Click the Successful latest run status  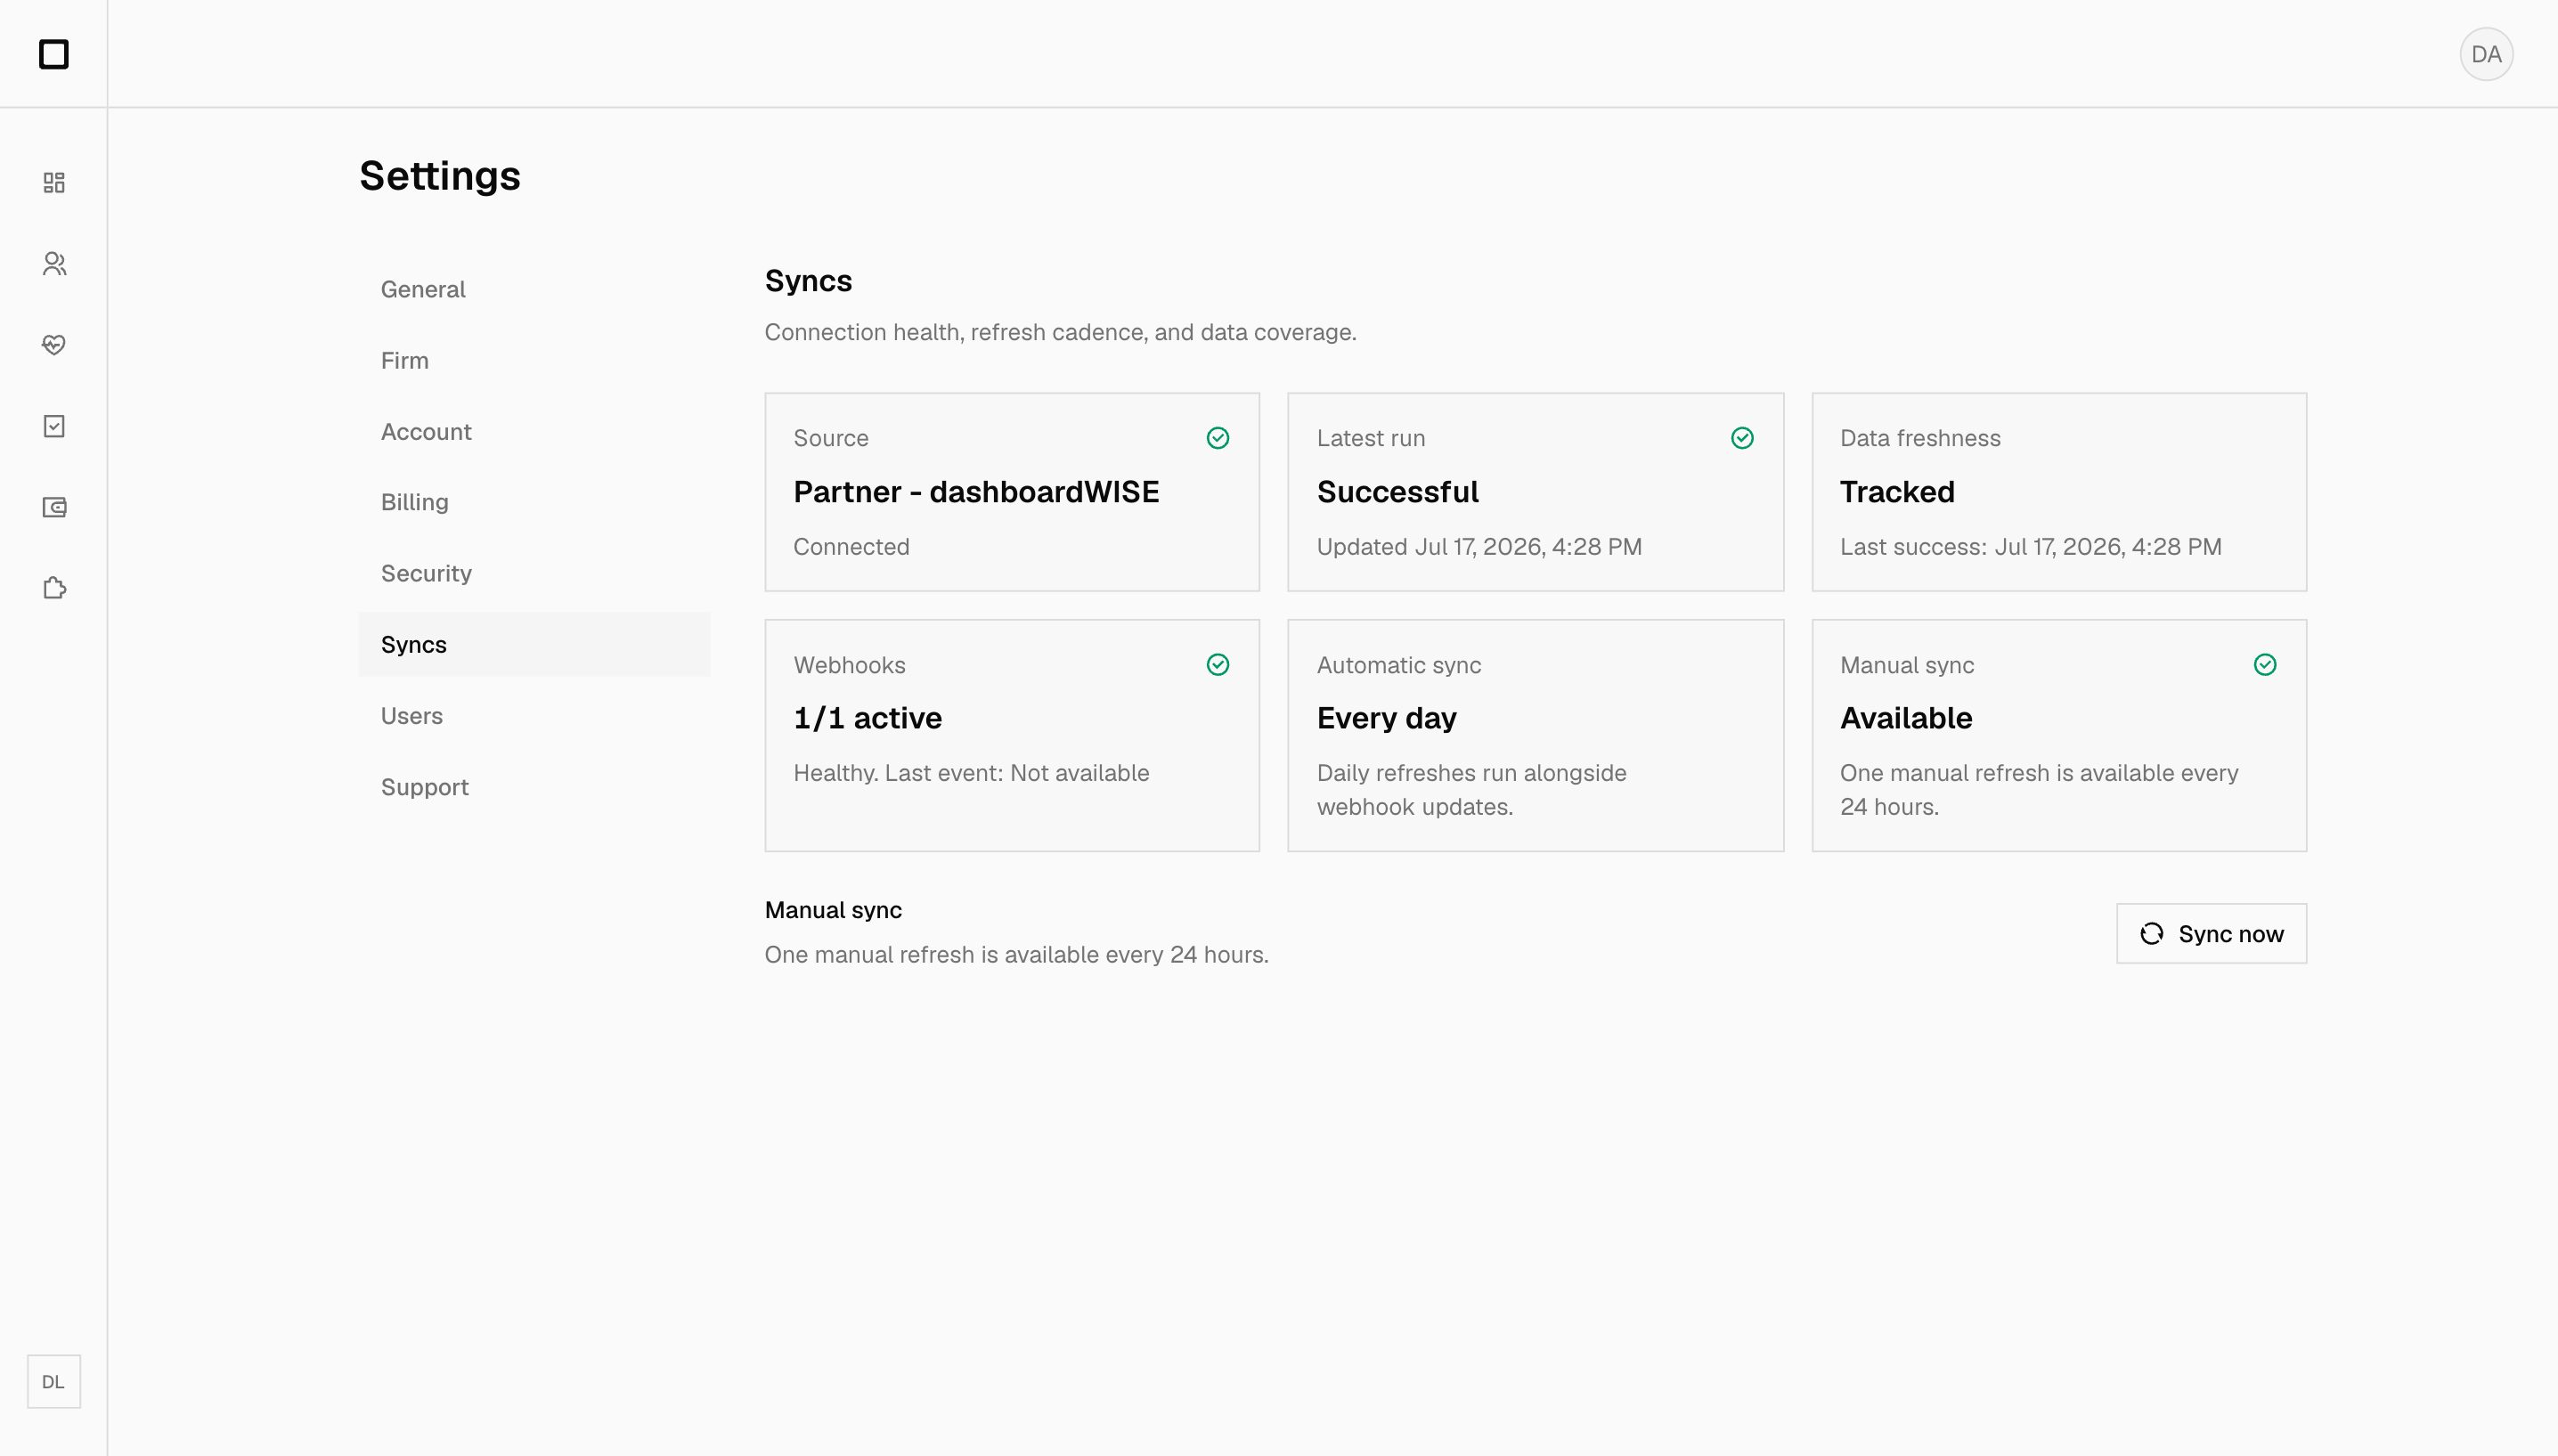click(1397, 492)
